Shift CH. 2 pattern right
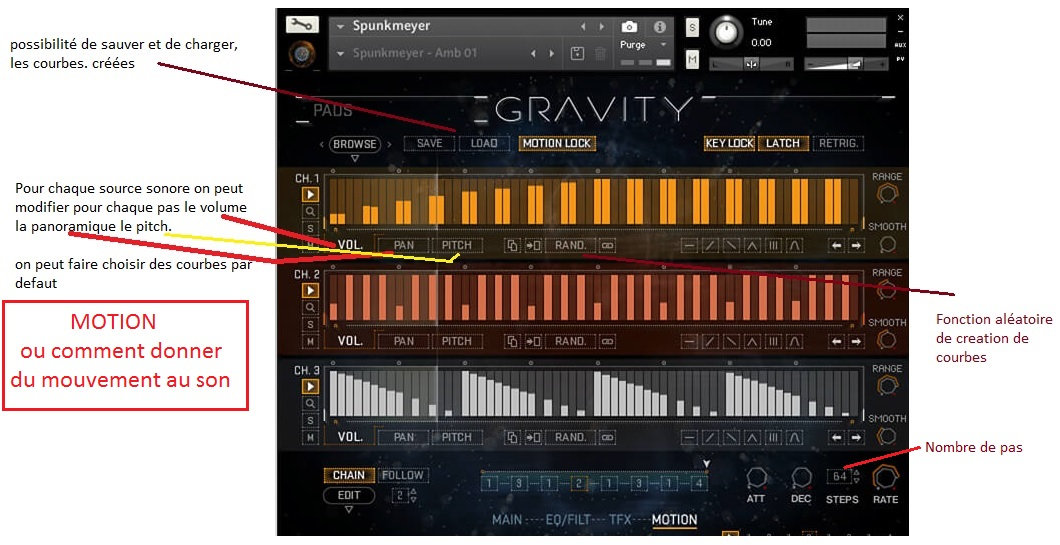Viewport: 1060px width, 545px height. pos(856,342)
